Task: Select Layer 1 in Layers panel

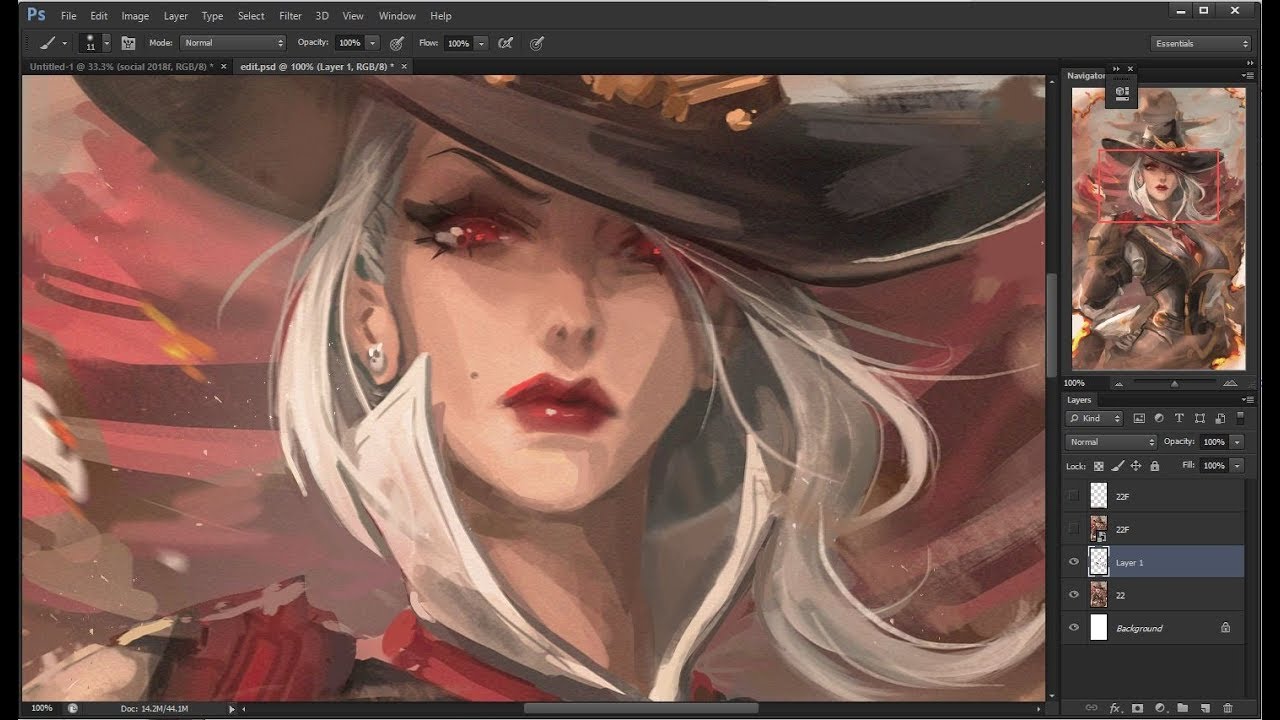Action: 1154,562
